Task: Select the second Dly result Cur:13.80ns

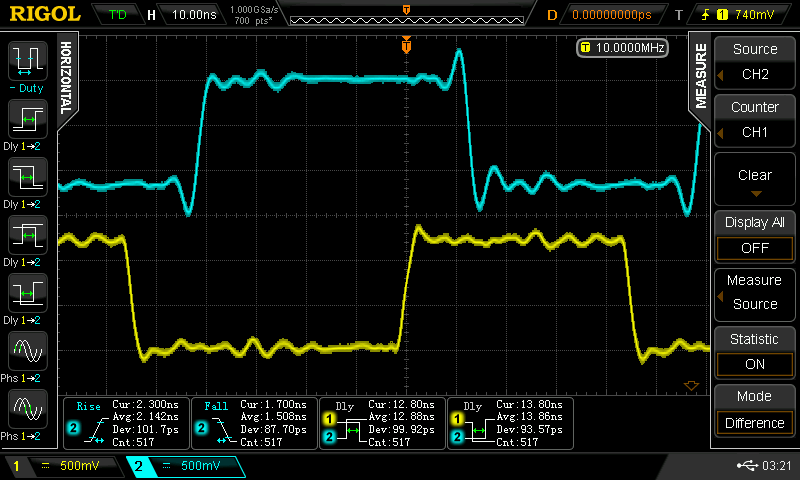Action: tap(510, 423)
